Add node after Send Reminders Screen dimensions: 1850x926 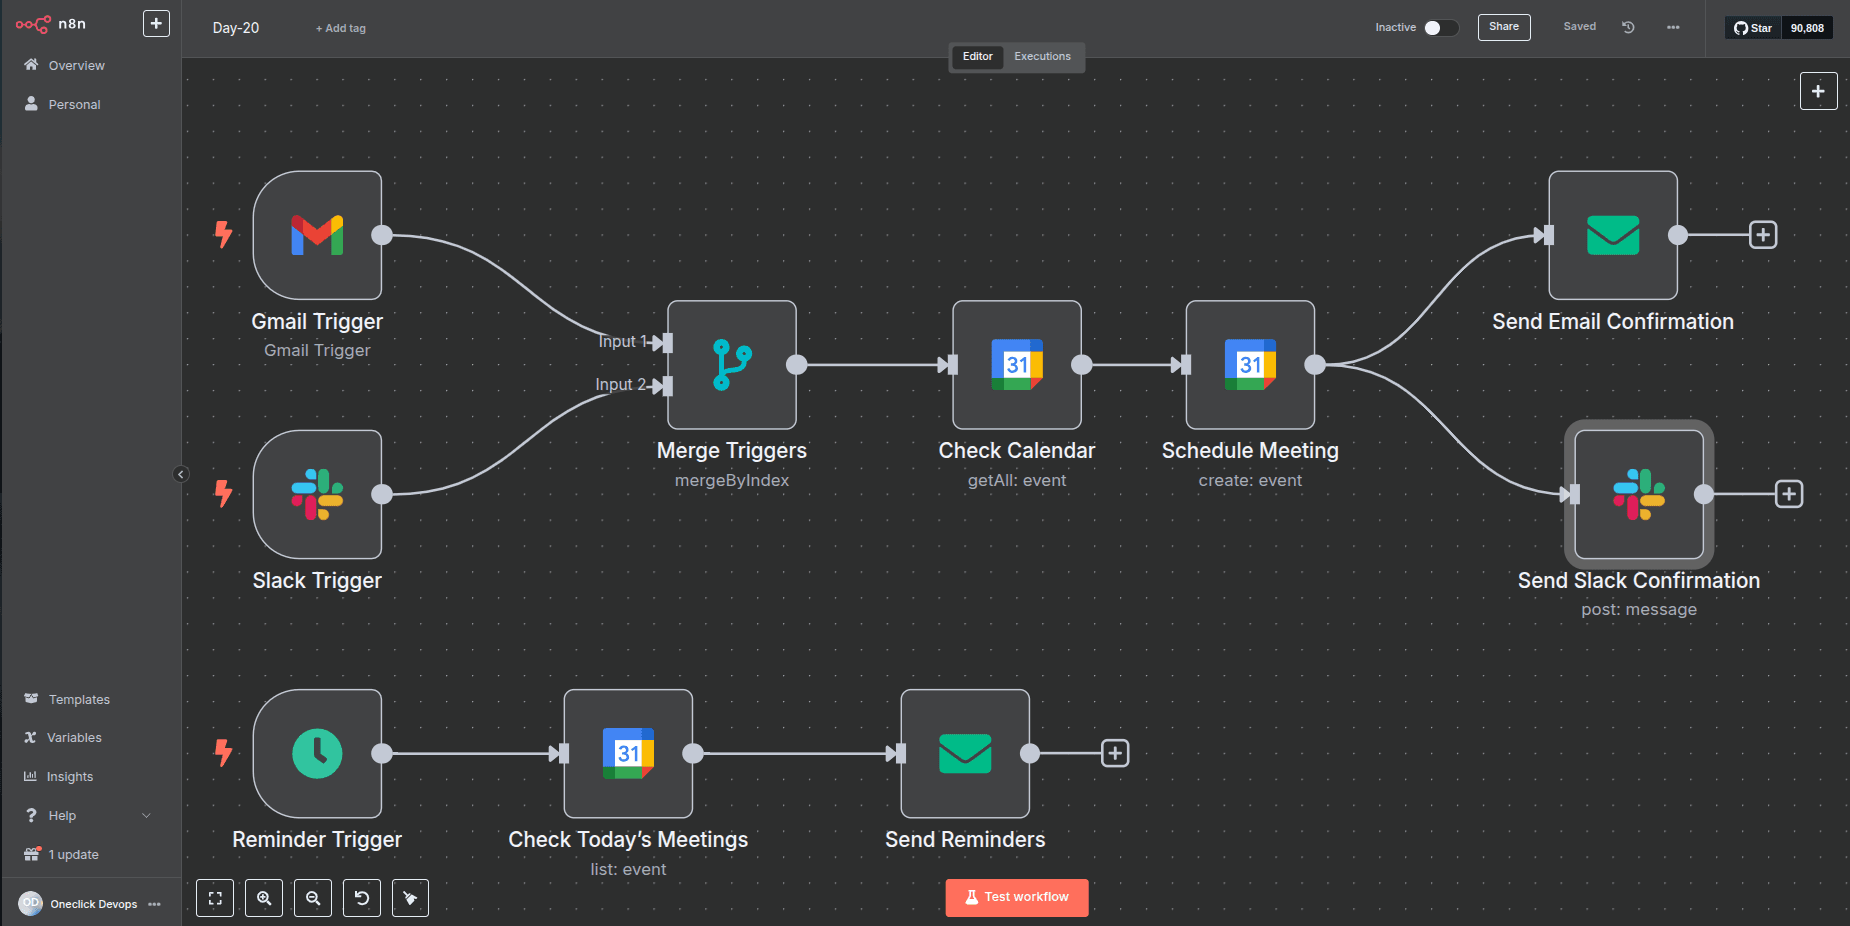tap(1115, 753)
